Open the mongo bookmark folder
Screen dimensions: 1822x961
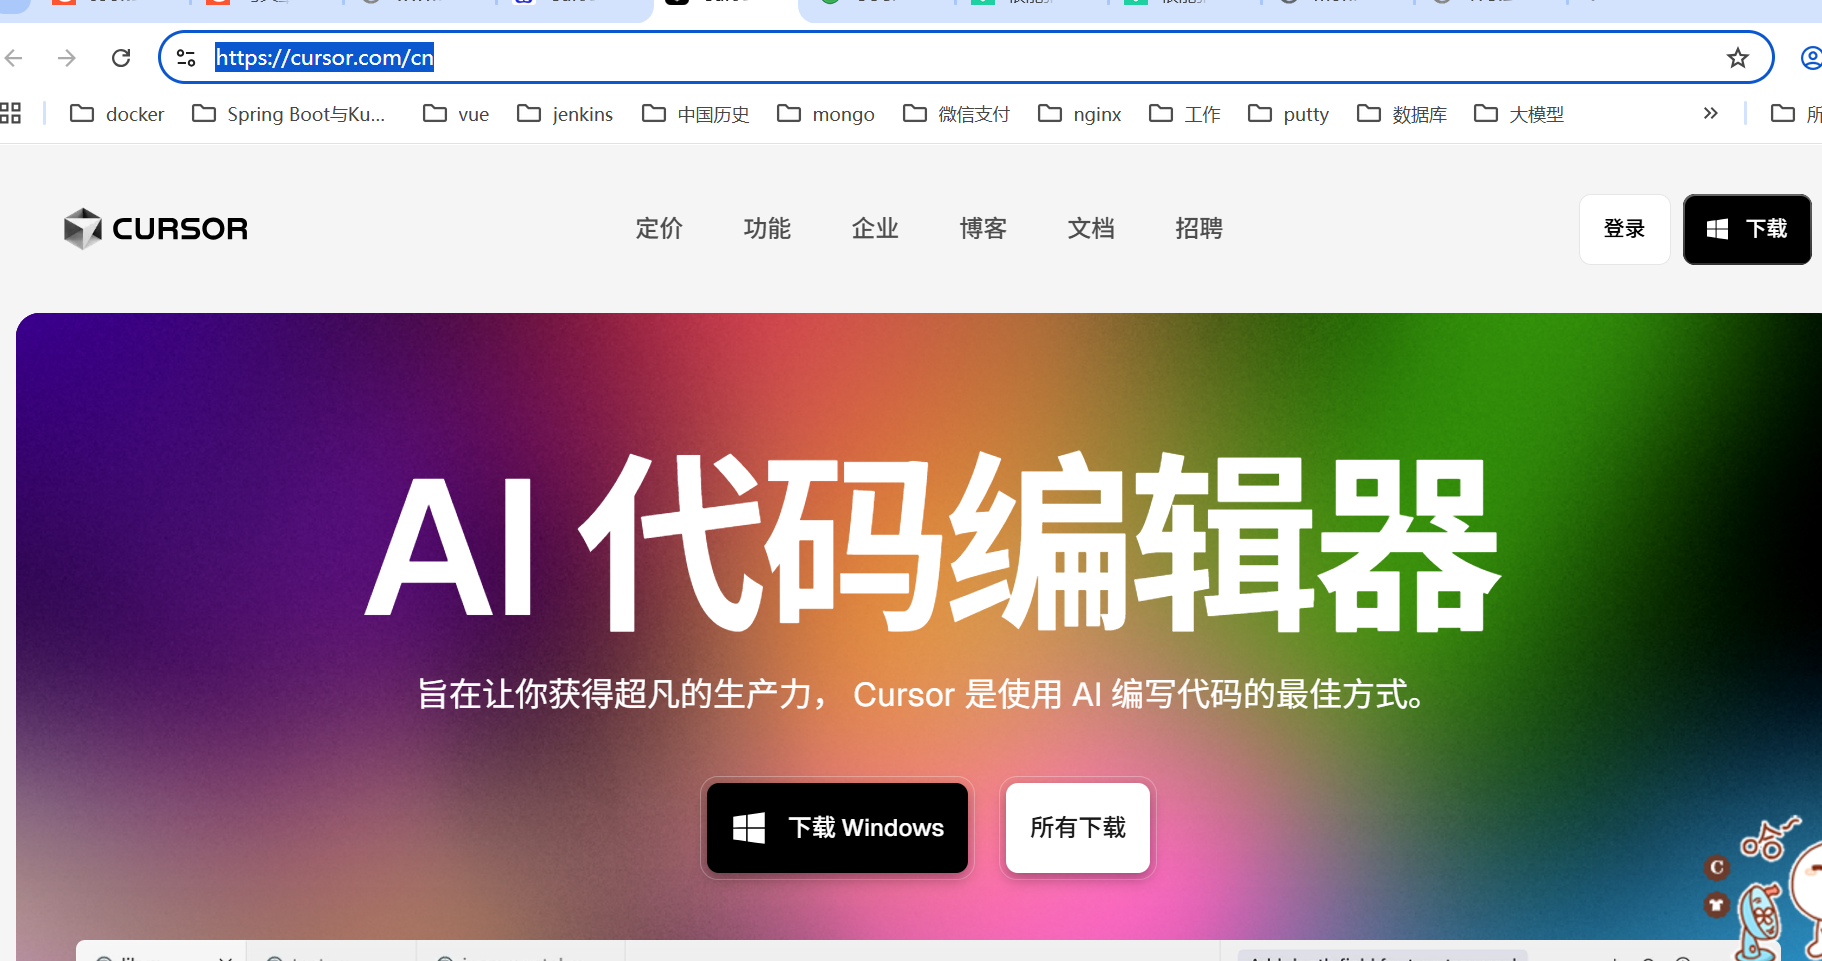pos(826,114)
